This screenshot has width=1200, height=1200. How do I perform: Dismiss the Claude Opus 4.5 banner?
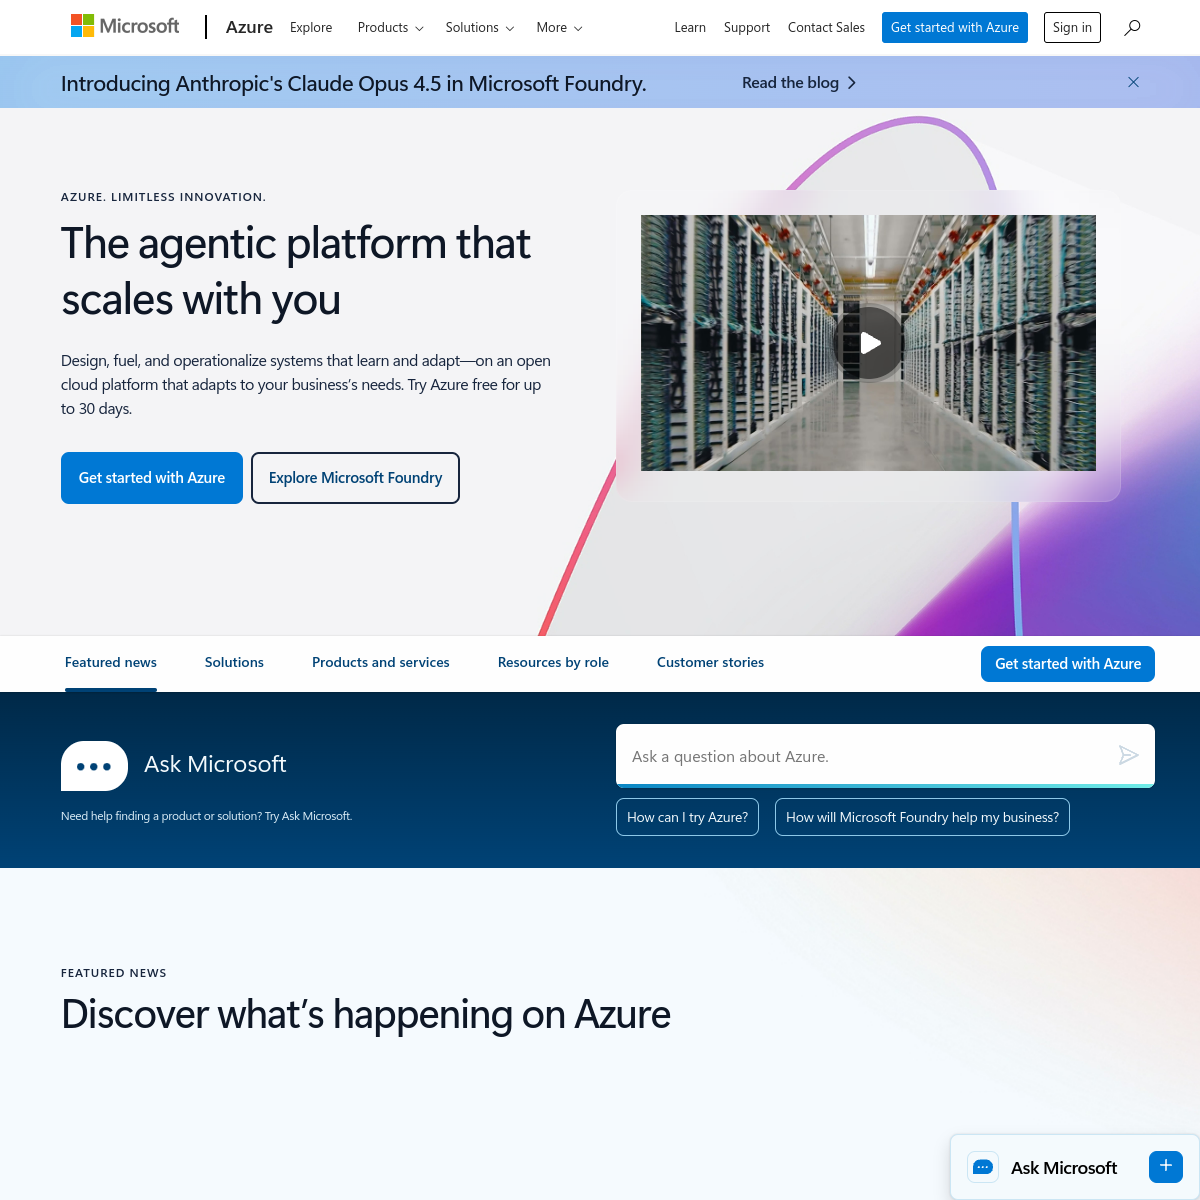(x=1133, y=82)
